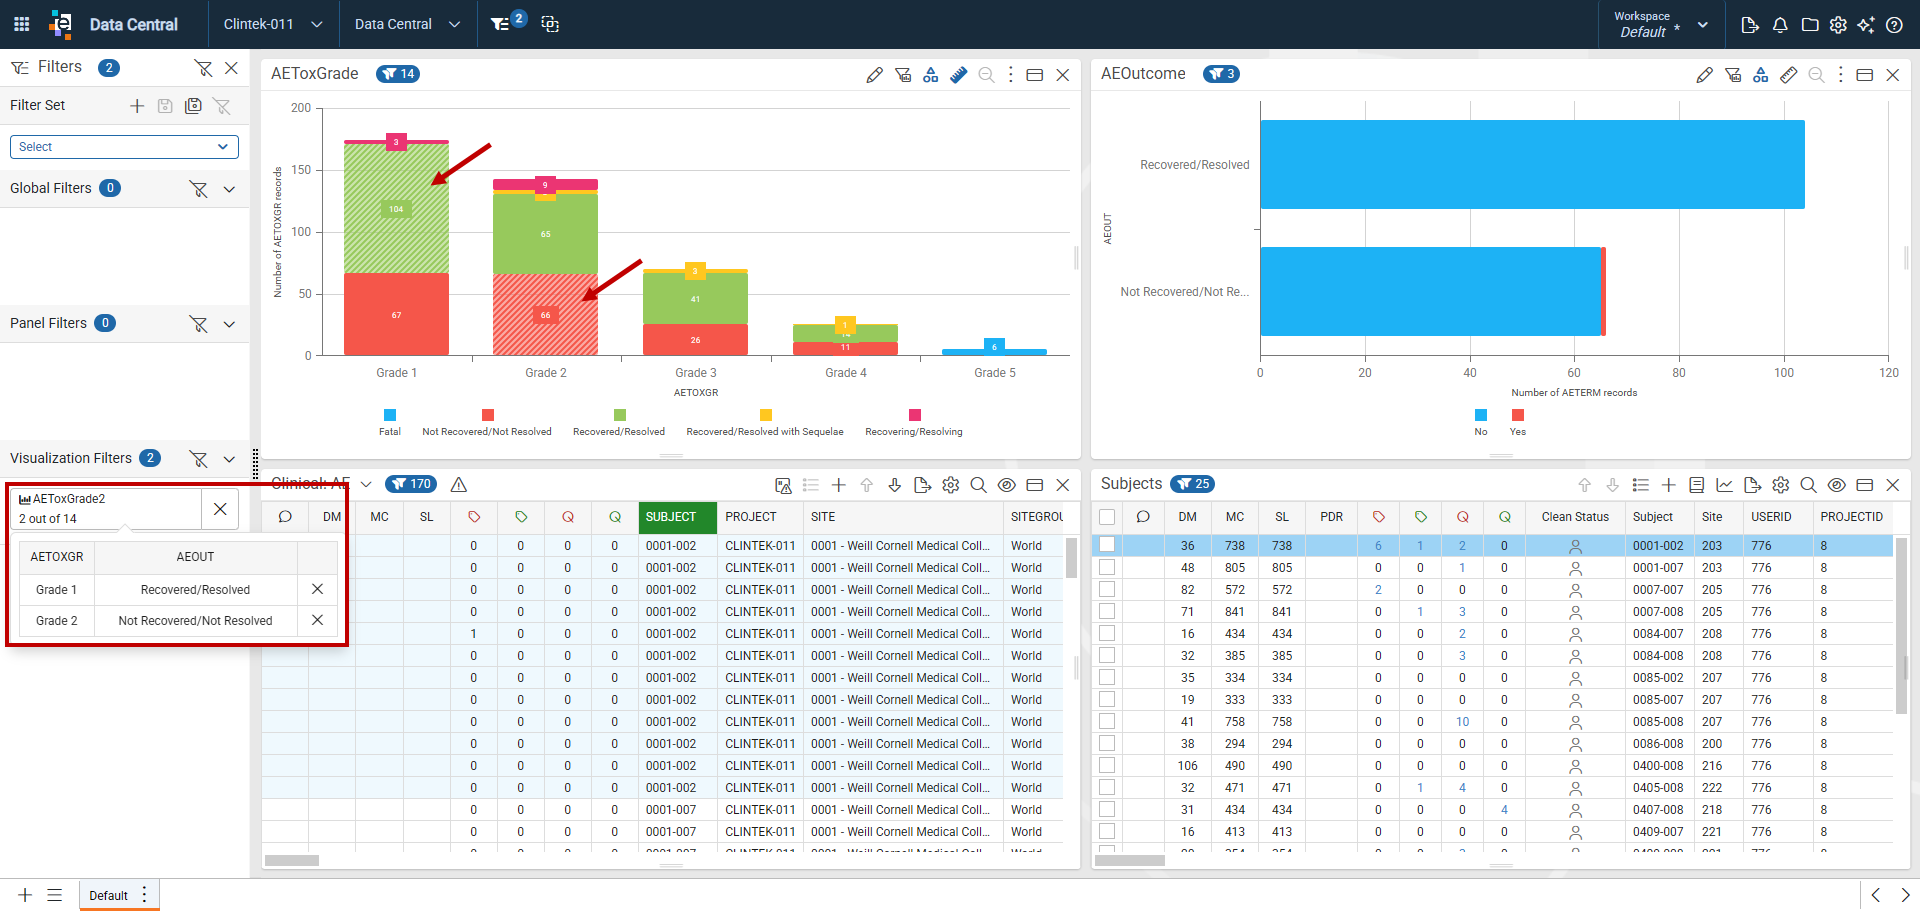Click the Clinical AE panel search icon
The width and height of the screenshot is (1920, 911).
point(979,485)
